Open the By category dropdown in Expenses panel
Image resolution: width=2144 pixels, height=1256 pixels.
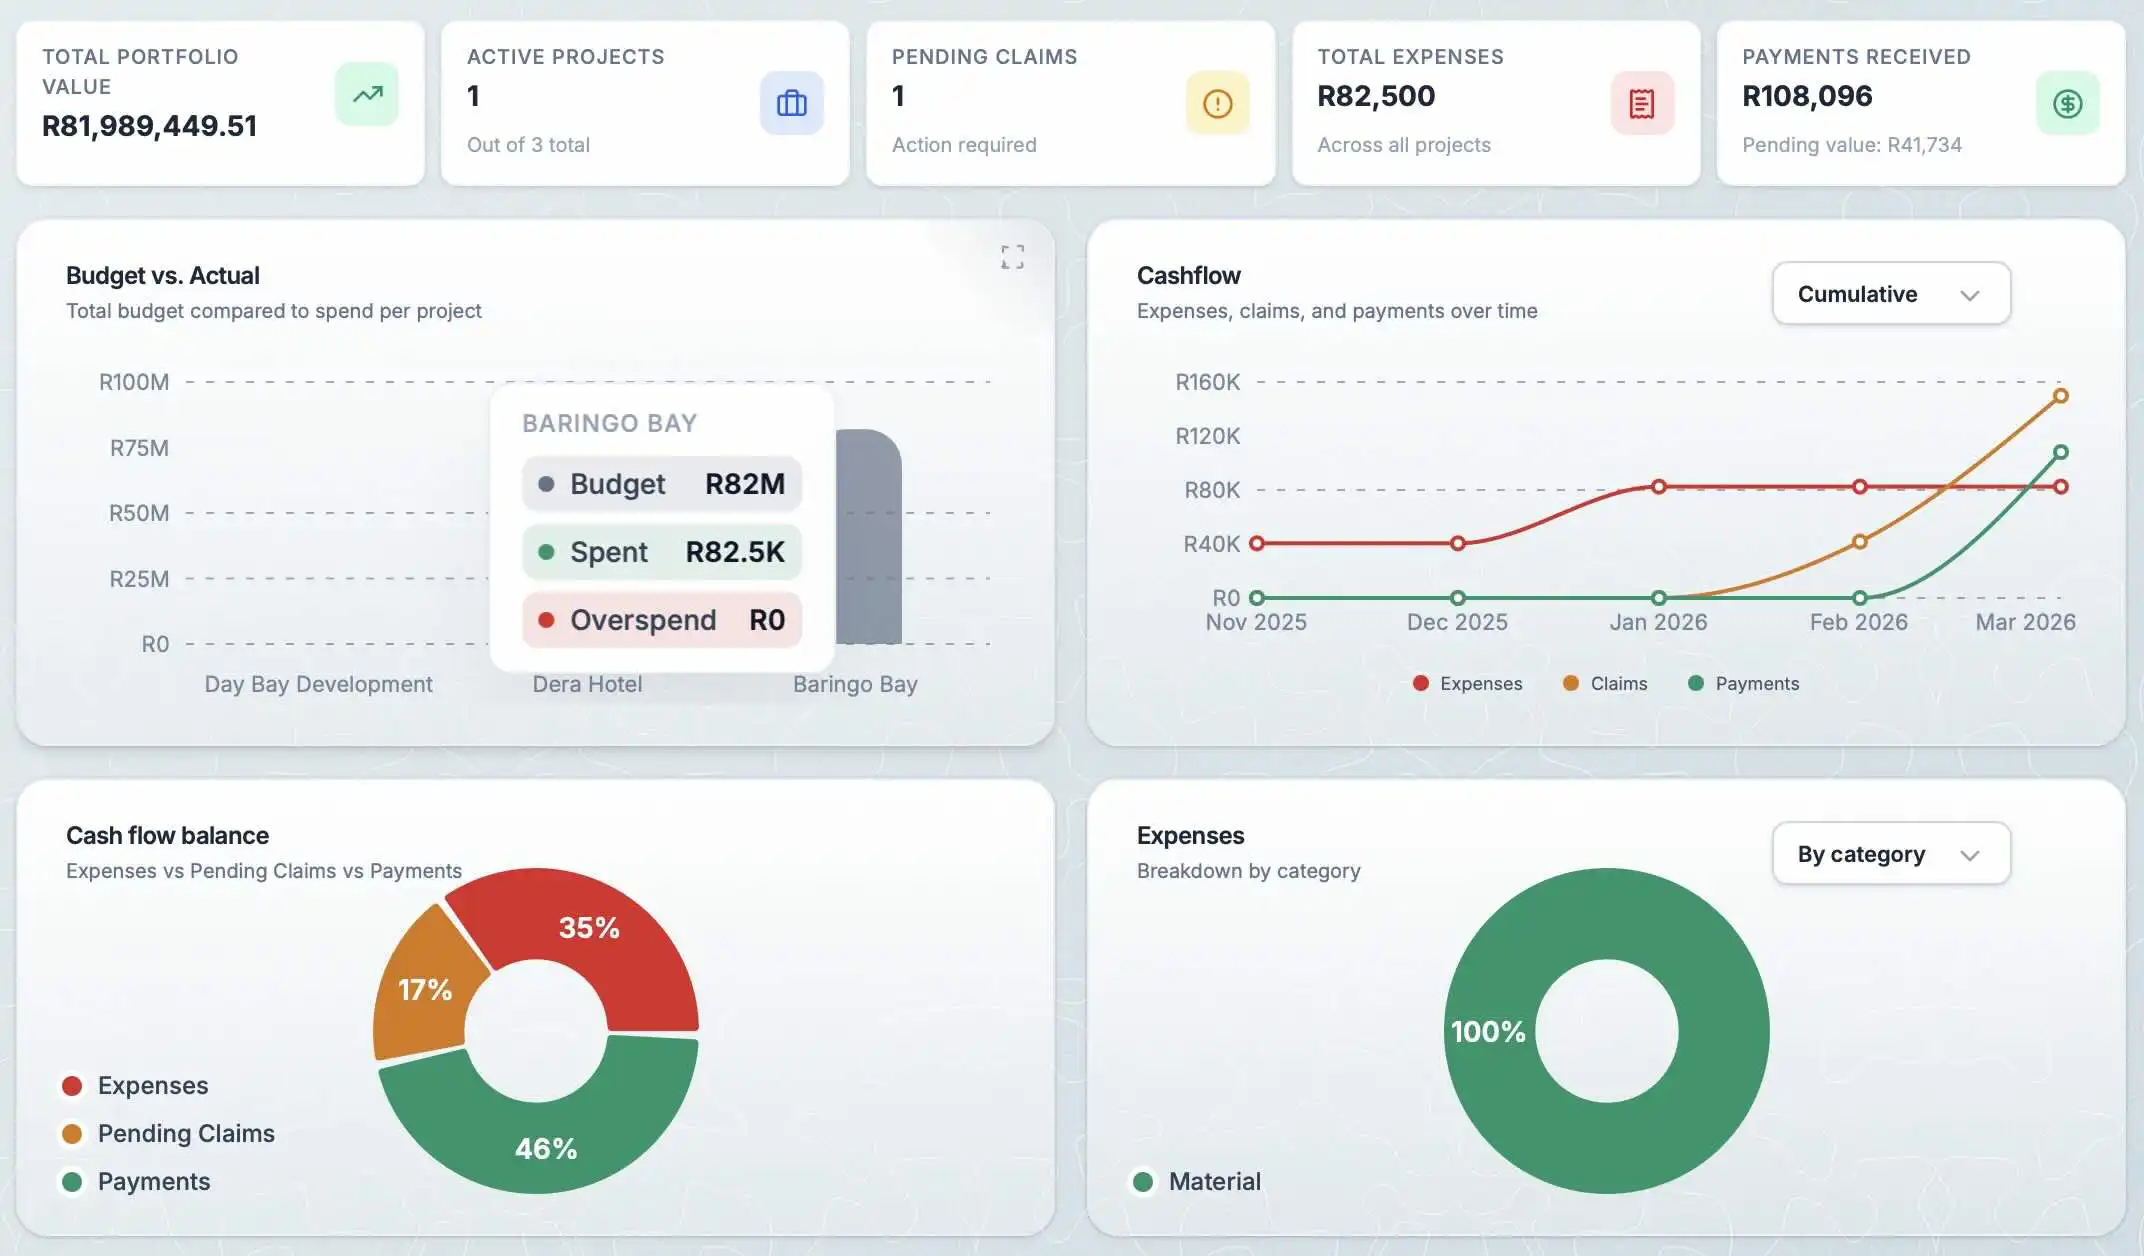click(1890, 853)
